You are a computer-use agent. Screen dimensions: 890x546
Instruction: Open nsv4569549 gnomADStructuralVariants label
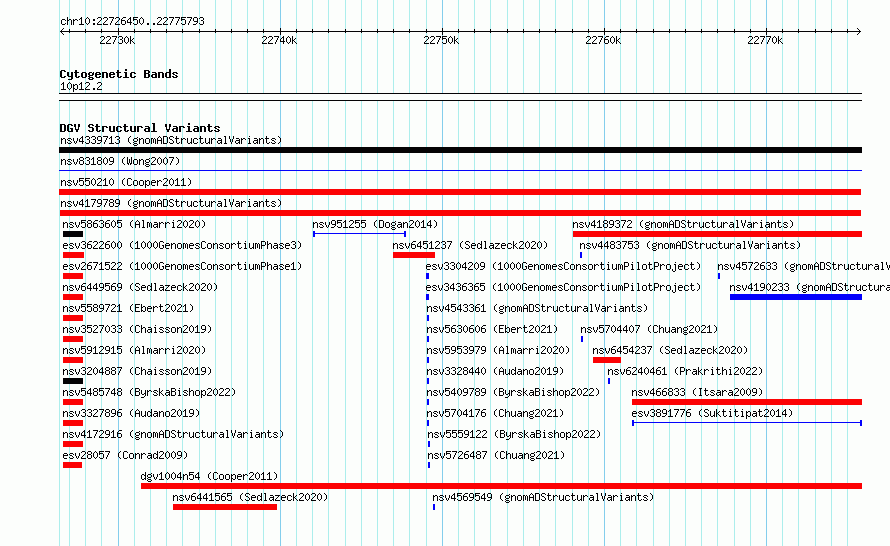click(543, 497)
